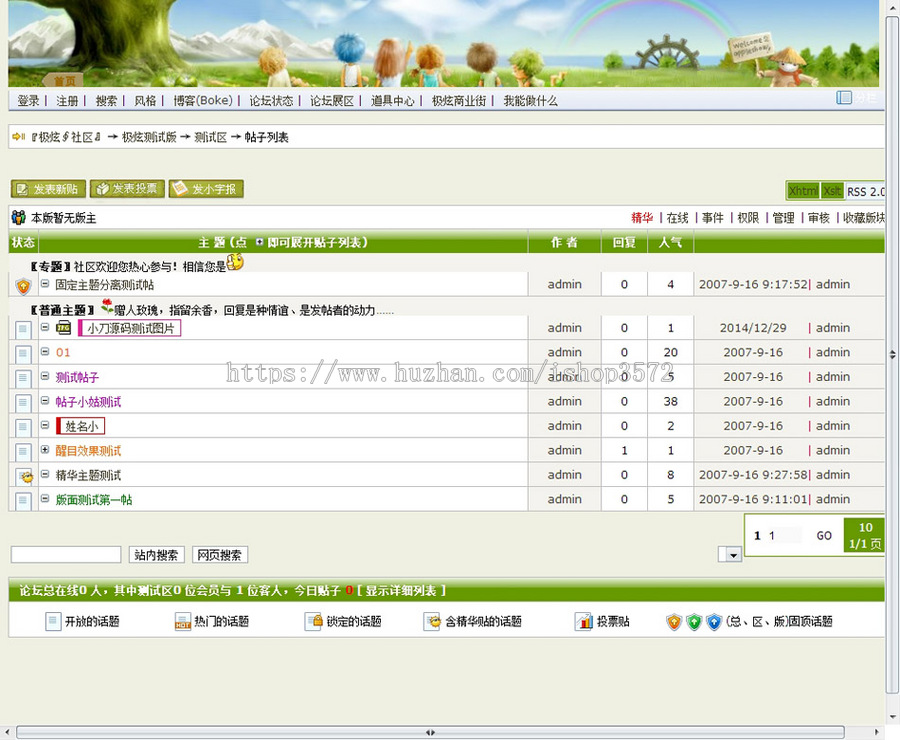This screenshot has width=900, height=740.
Task: Go to 极炫测试版 breadcrumb link
Action: [149, 137]
